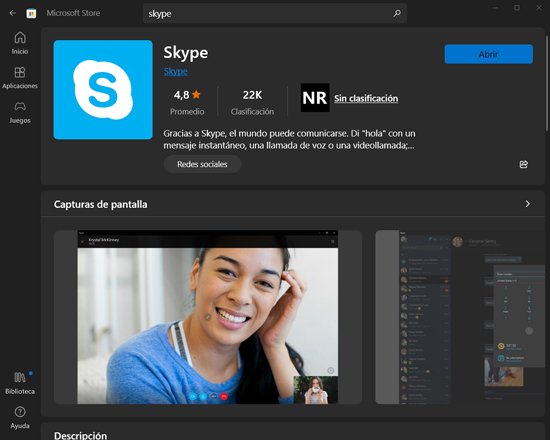Screen dimensions: 550x440
Task: Click the share icon
Action: 523,164
